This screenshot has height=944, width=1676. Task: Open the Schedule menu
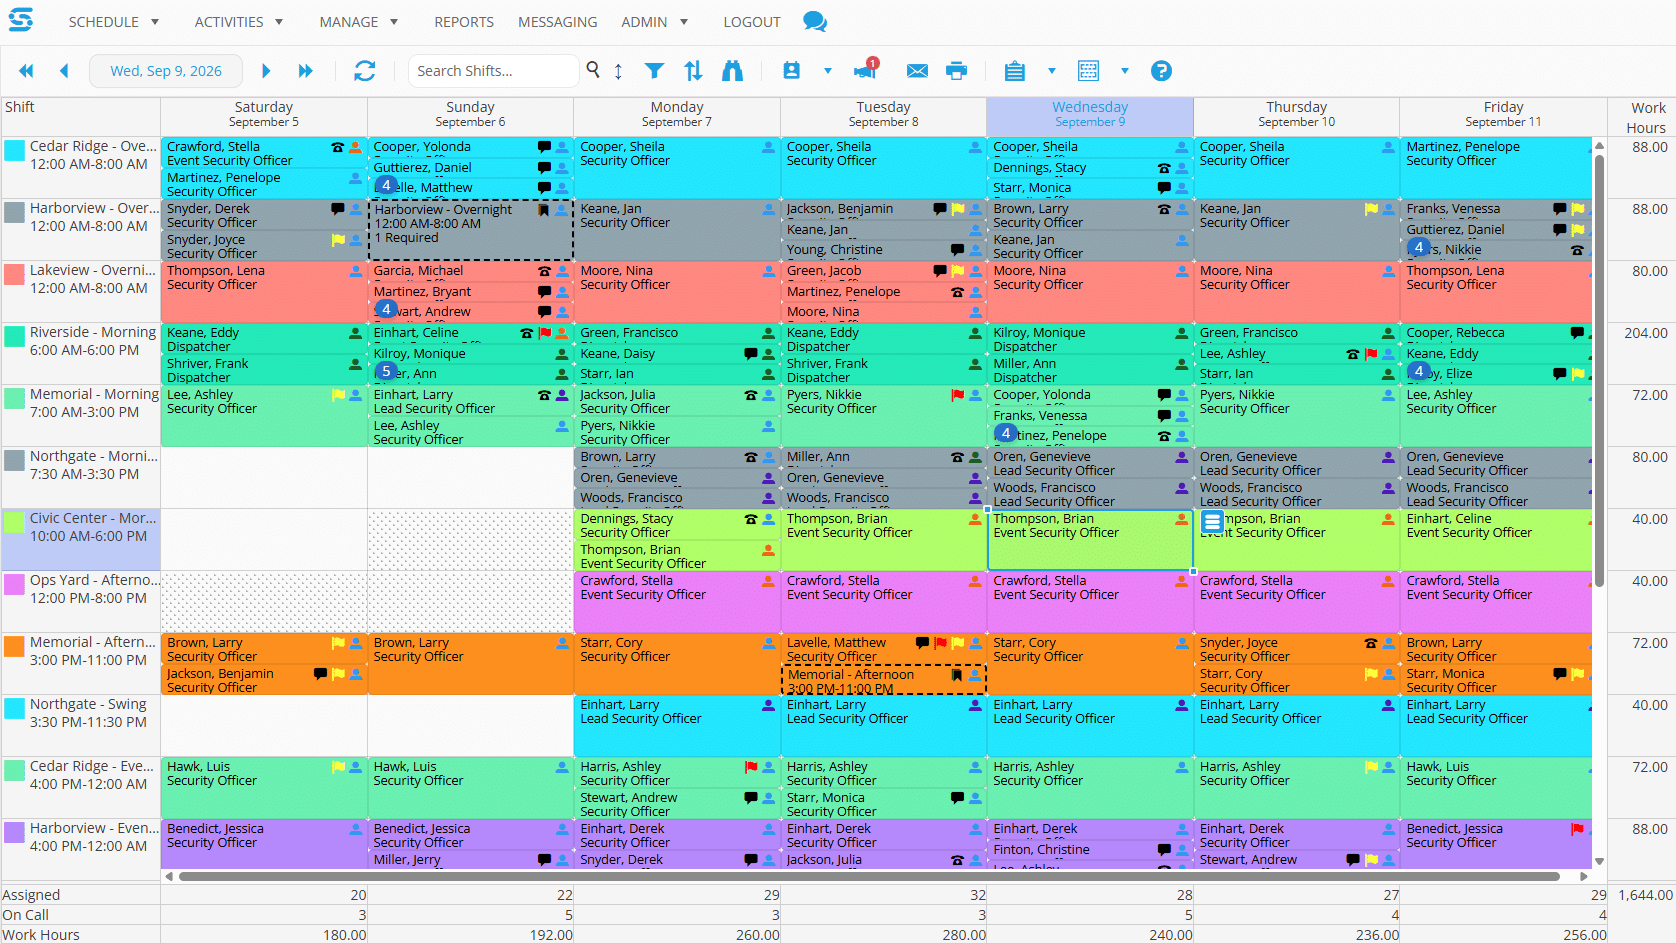[x=103, y=22]
